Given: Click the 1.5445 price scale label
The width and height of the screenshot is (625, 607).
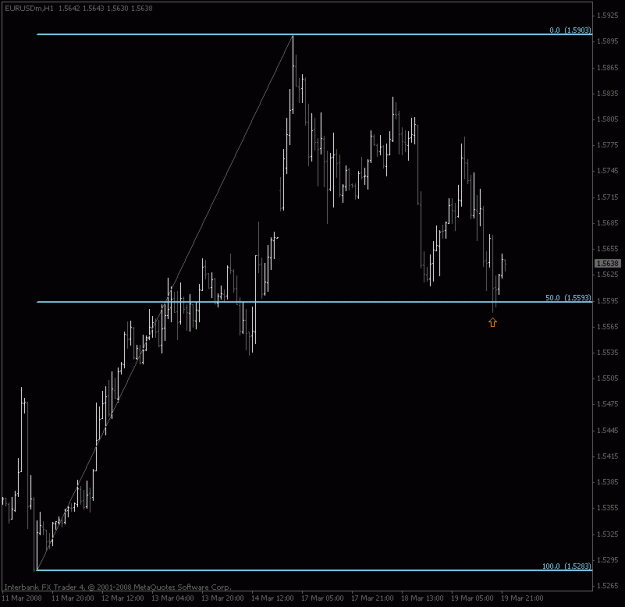Looking at the screenshot, I should [608, 430].
